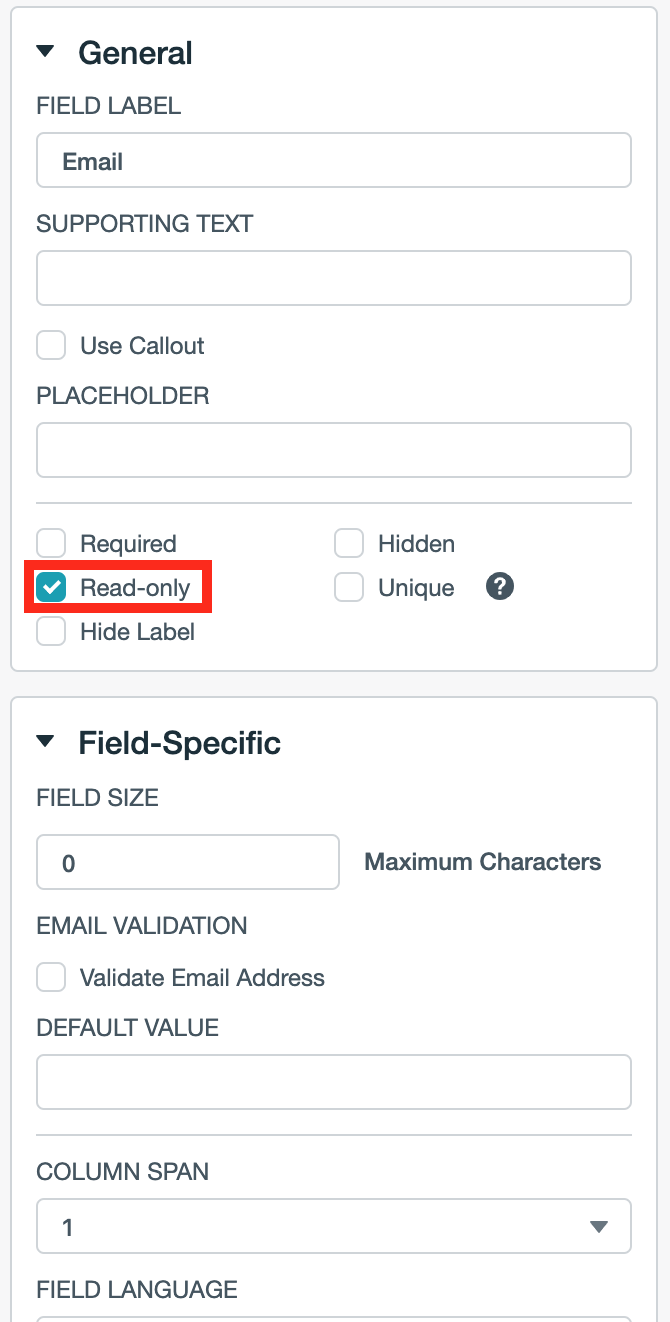
Task: Disable the Read-only checkbox
Action: [x=51, y=588]
